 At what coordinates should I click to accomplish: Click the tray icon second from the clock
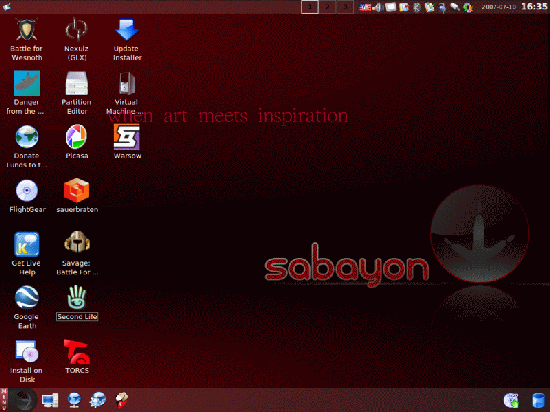coord(455,7)
